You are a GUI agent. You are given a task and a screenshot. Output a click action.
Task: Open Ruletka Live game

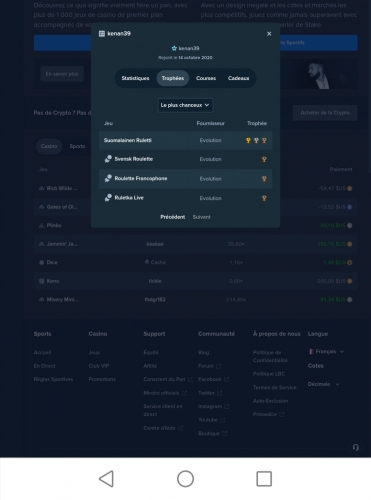pos(129,198)
